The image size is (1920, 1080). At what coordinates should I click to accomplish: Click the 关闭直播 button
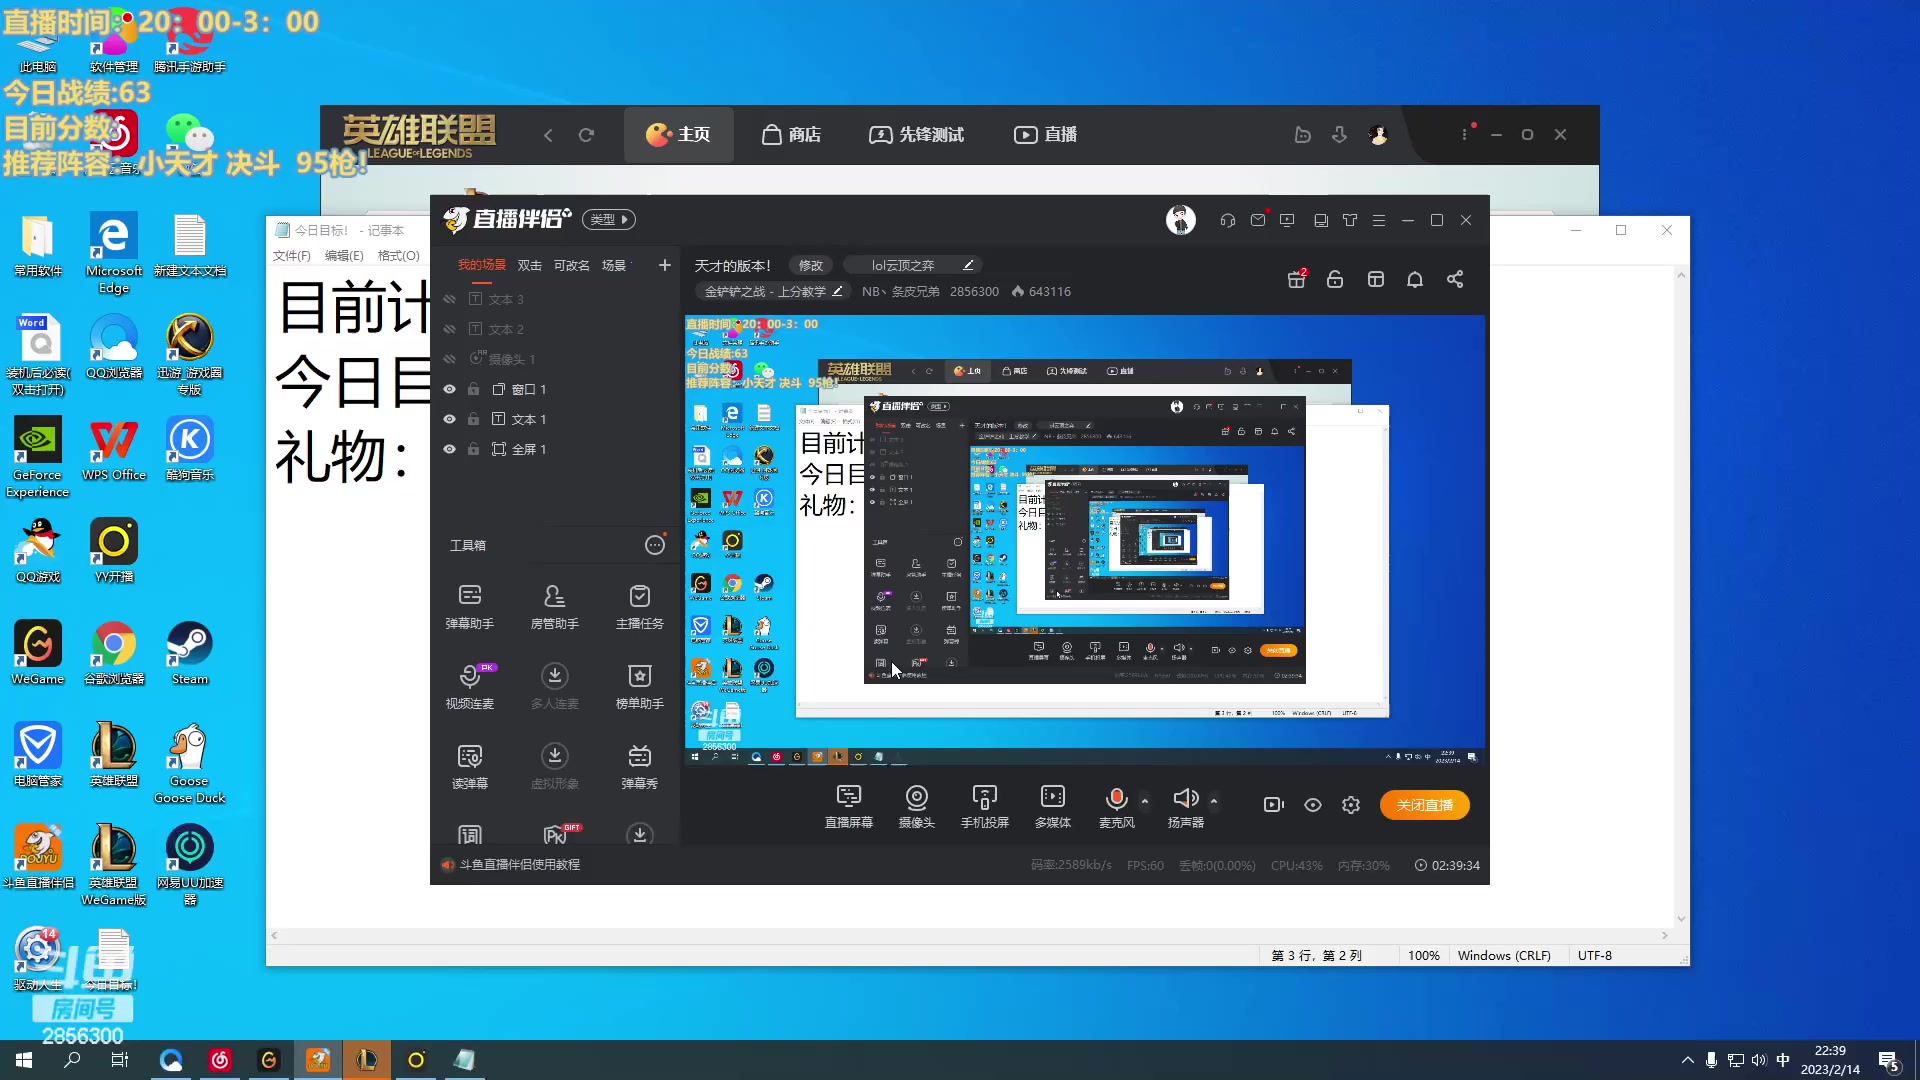(1424, 805)
